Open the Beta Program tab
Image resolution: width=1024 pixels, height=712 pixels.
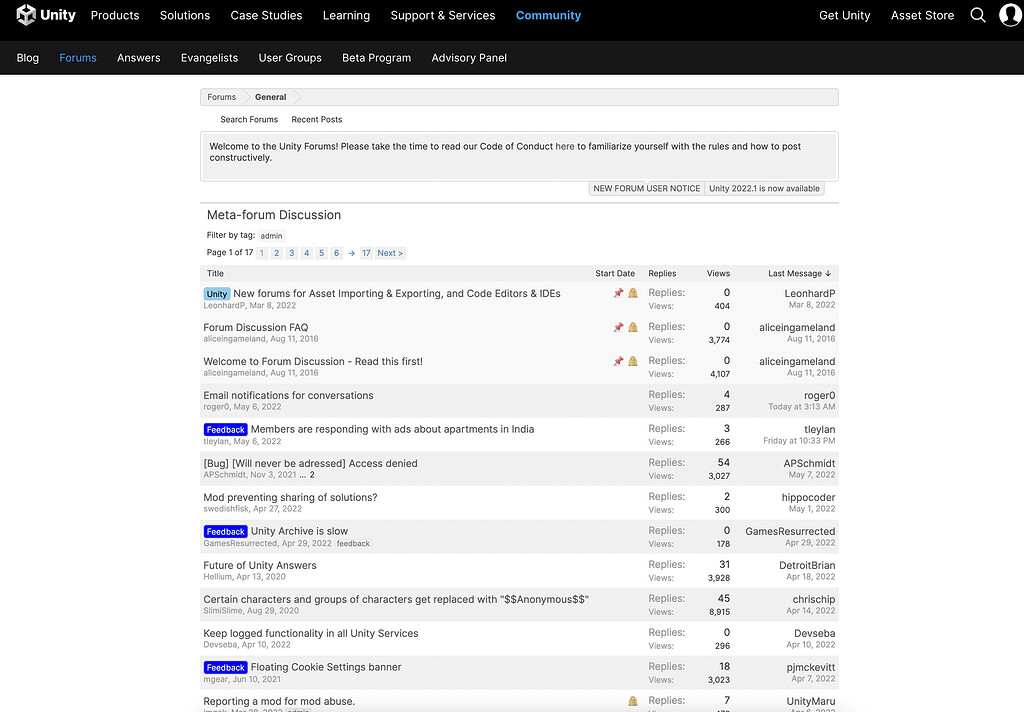pyautogui.click(x=376, y=57)
